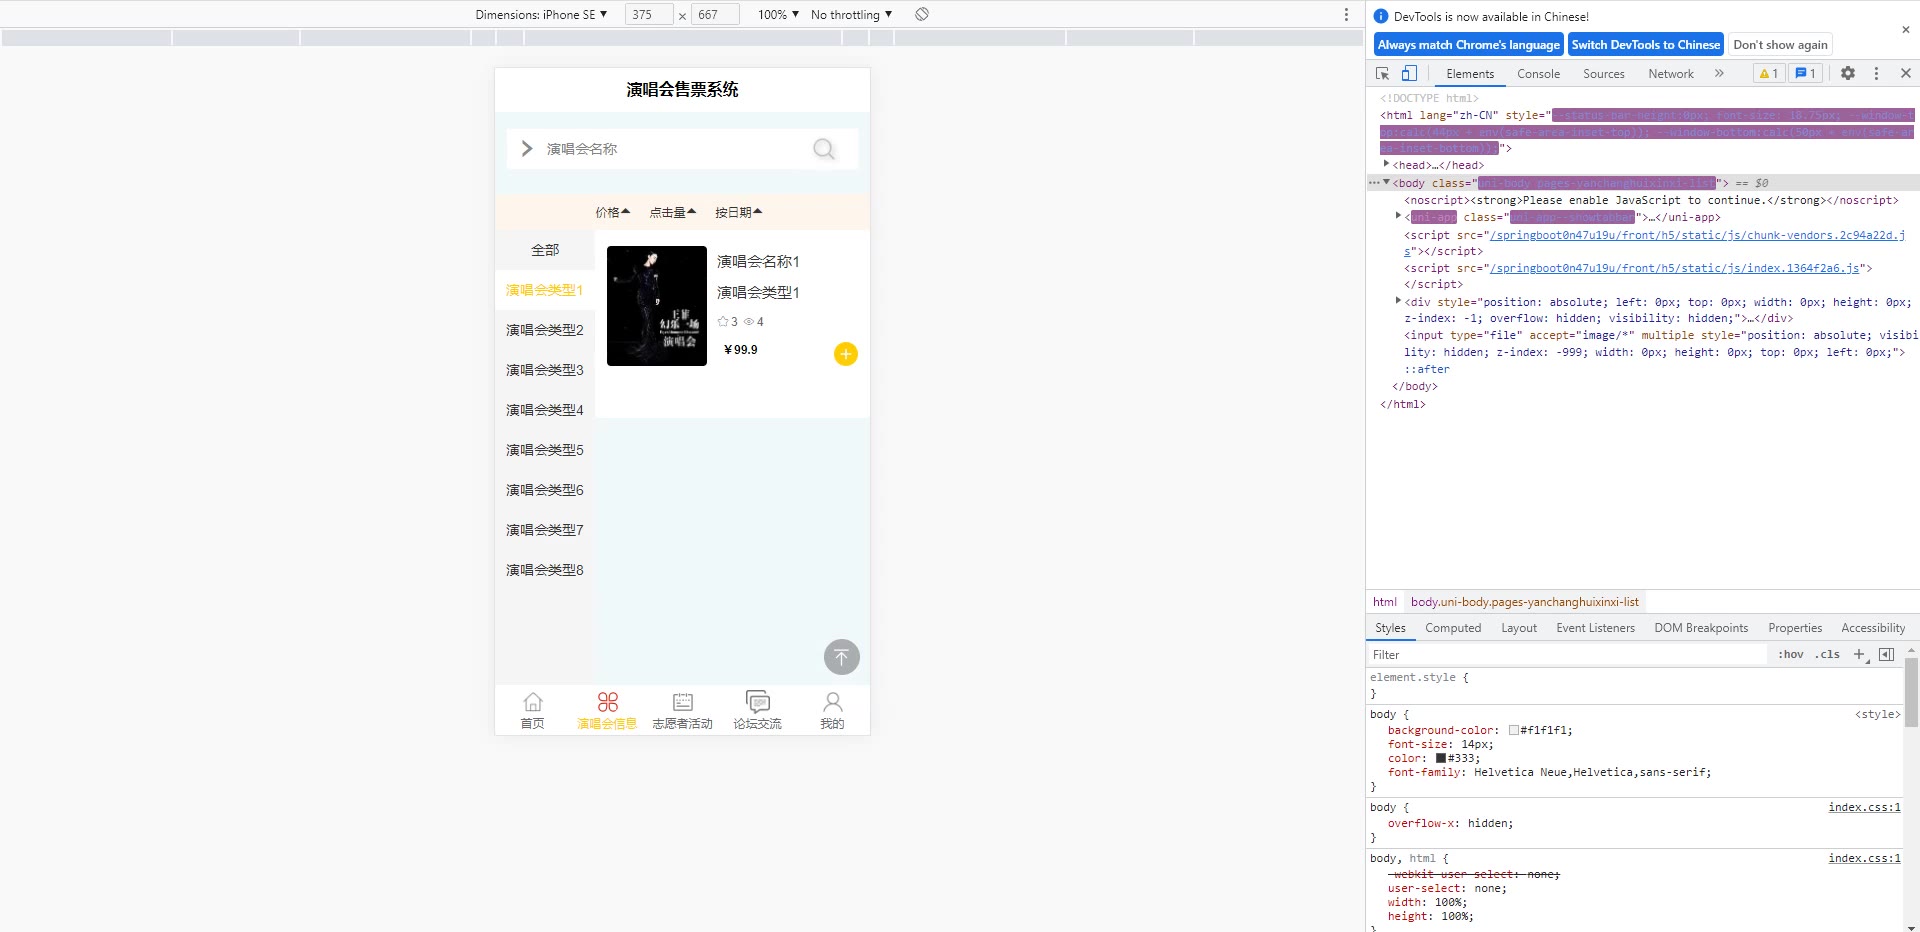Toggle the :hov element state panel
1920x932 pixels.
tap(1791, 655)
